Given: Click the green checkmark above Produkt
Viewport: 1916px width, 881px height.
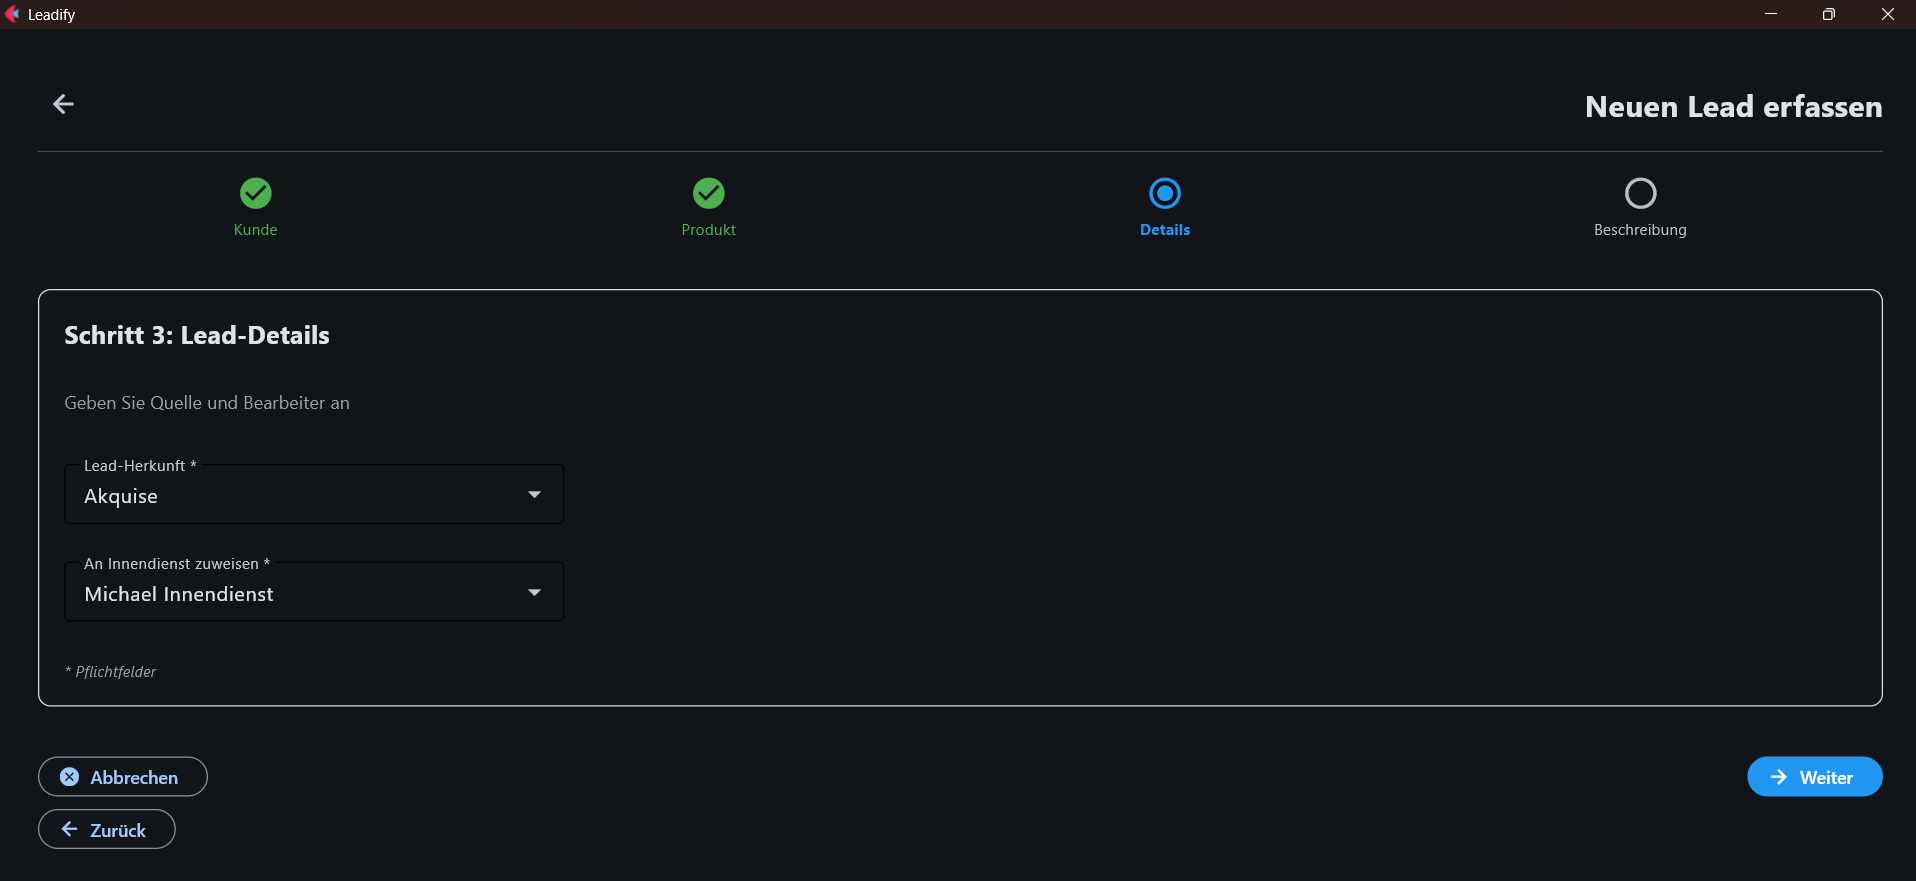Looking at the screenshot, I should point(708,192).
